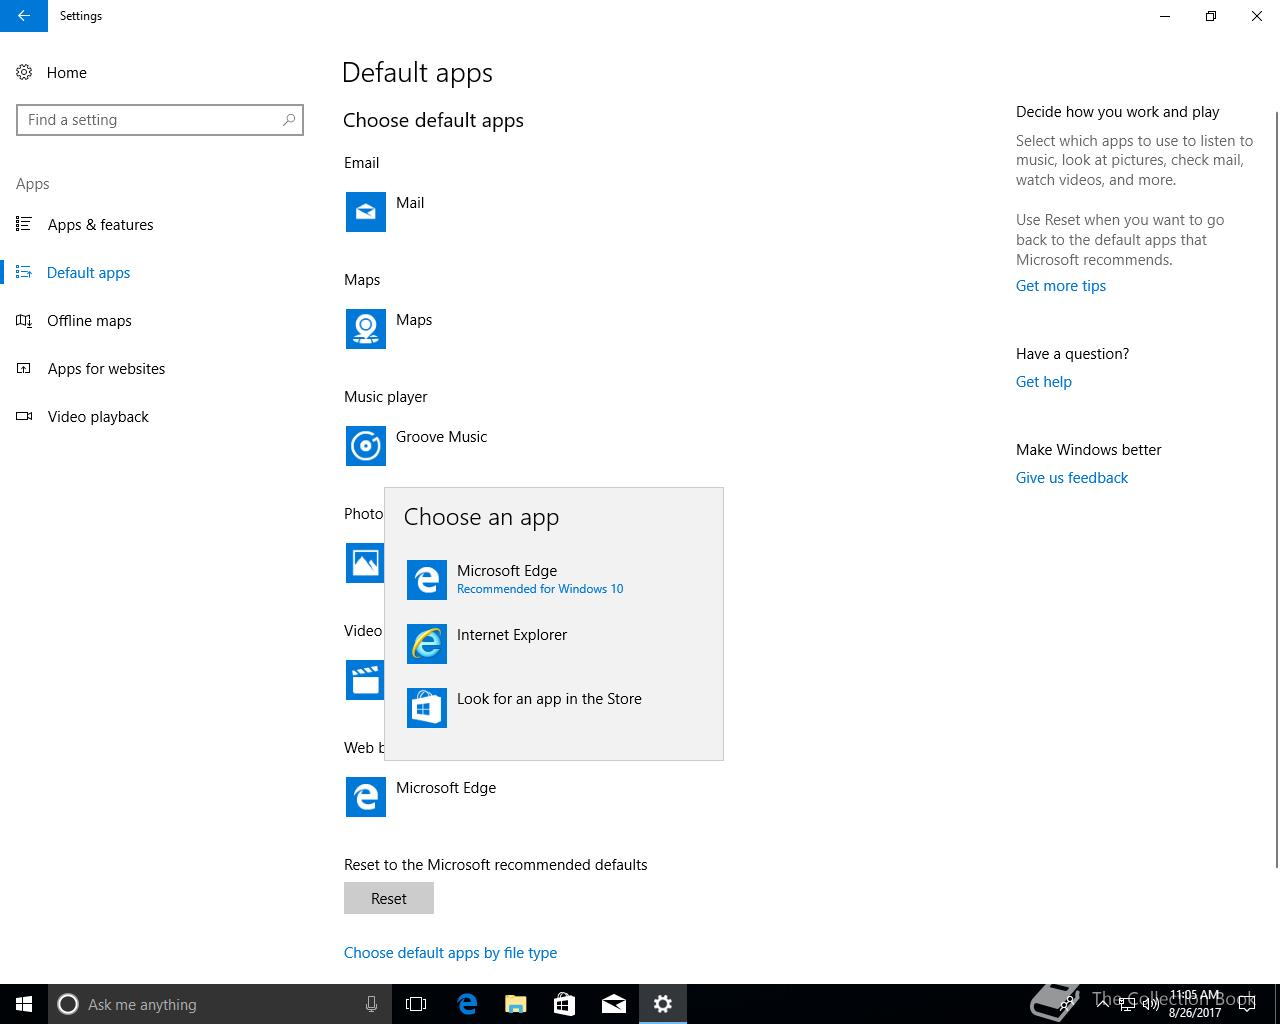Click the Apps for websites icon
Screen dimensions: 1280x1024
(24, 368)
